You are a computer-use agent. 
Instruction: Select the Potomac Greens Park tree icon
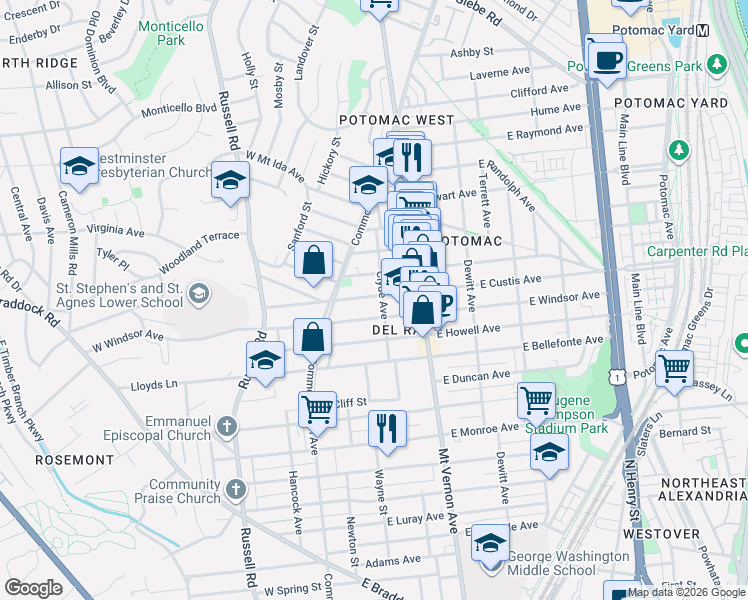[717, 64]
